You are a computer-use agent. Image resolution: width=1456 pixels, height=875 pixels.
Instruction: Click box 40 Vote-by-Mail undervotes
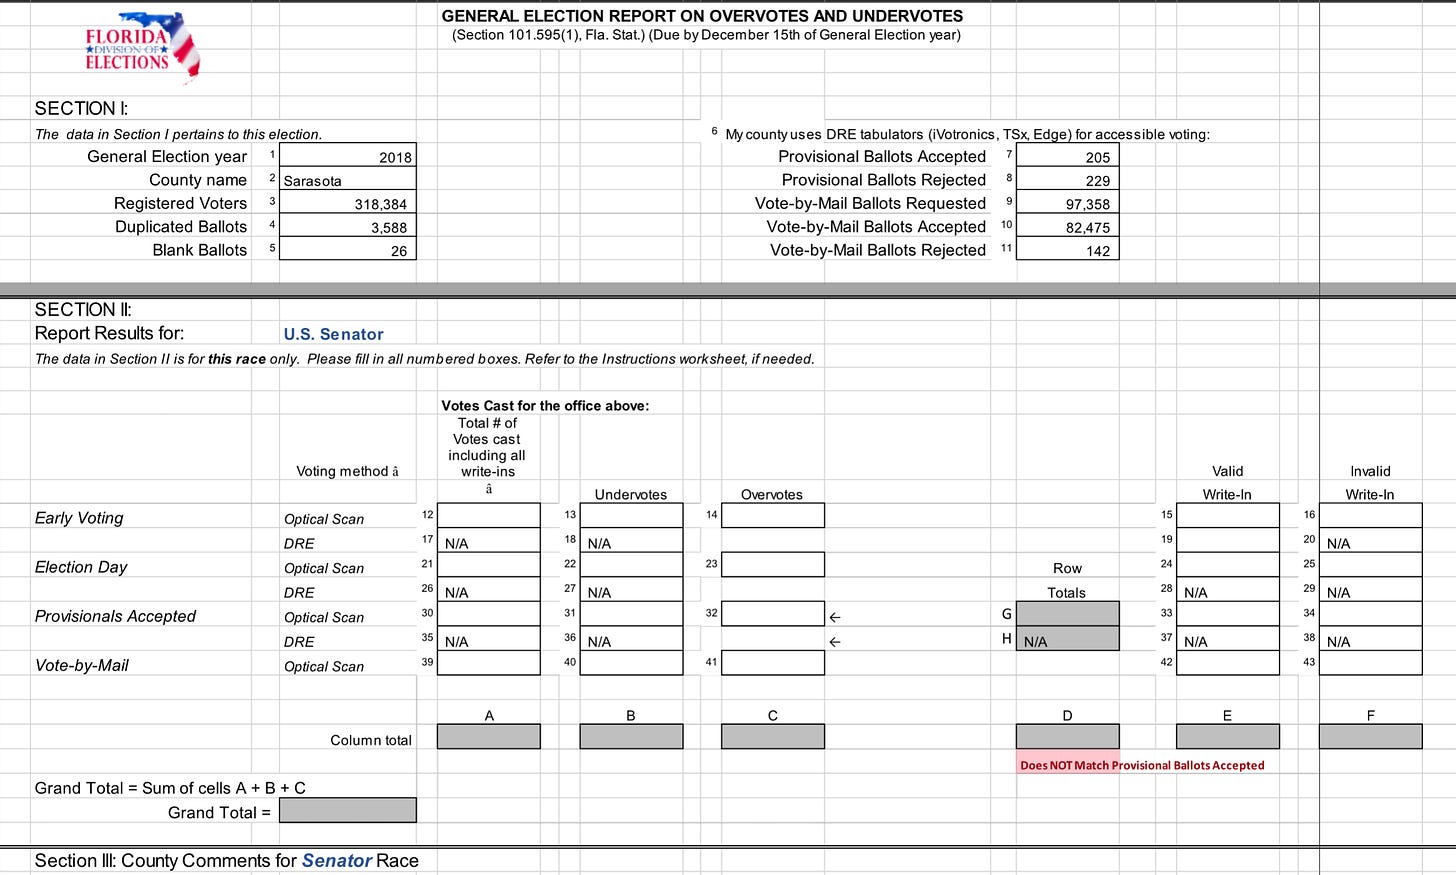[x=631, y=662]
